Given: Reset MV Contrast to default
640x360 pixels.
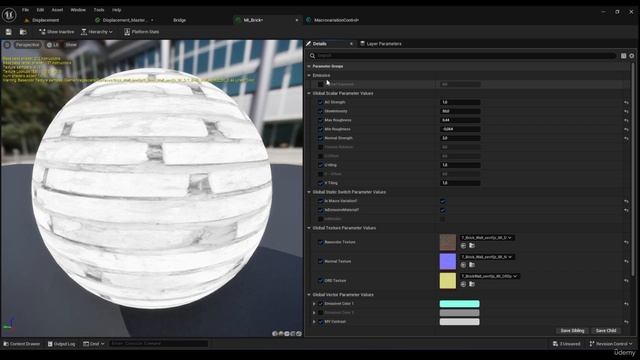Looking at the screenshot, I should click(x=626, y=322).
